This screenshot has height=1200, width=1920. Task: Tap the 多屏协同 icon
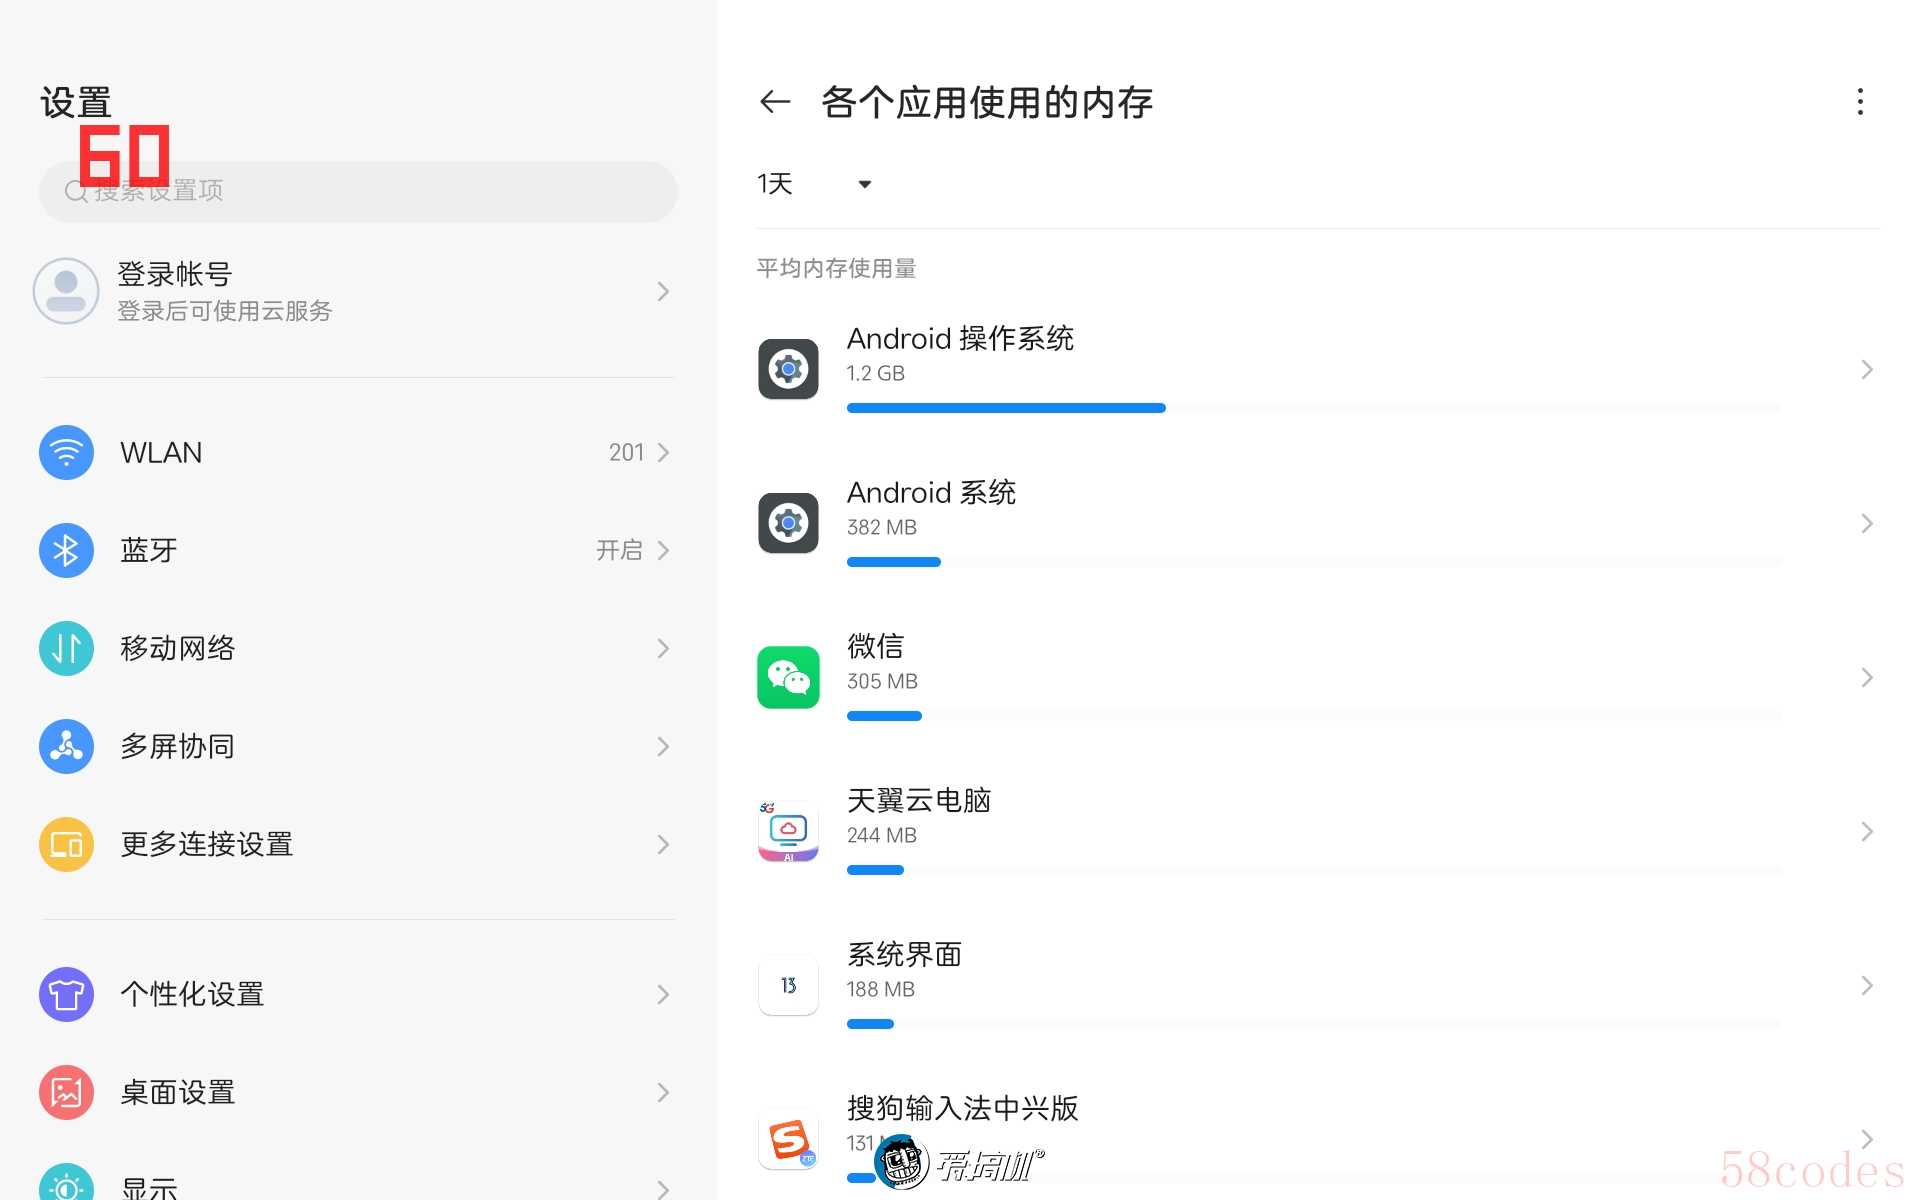(x=66, y=746)
